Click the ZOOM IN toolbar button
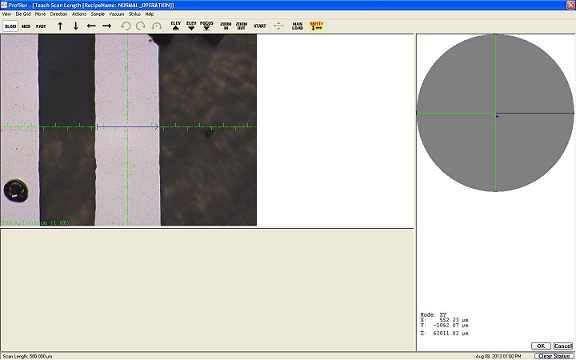 (225, 26)
